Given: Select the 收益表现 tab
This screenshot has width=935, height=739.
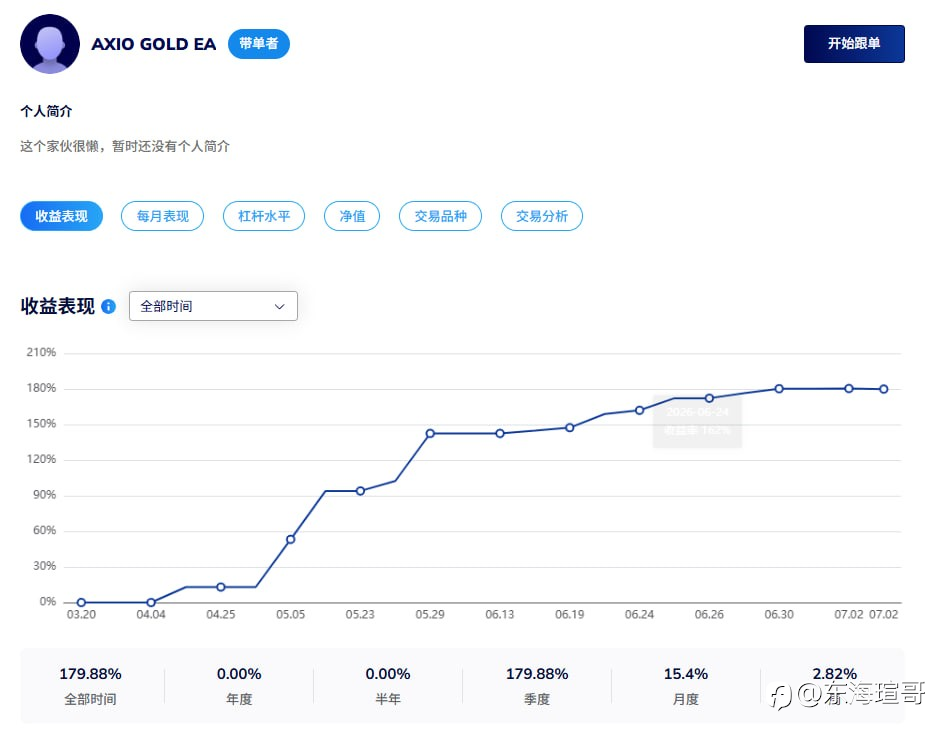Looking at the screenshot, I should point(61,216).
